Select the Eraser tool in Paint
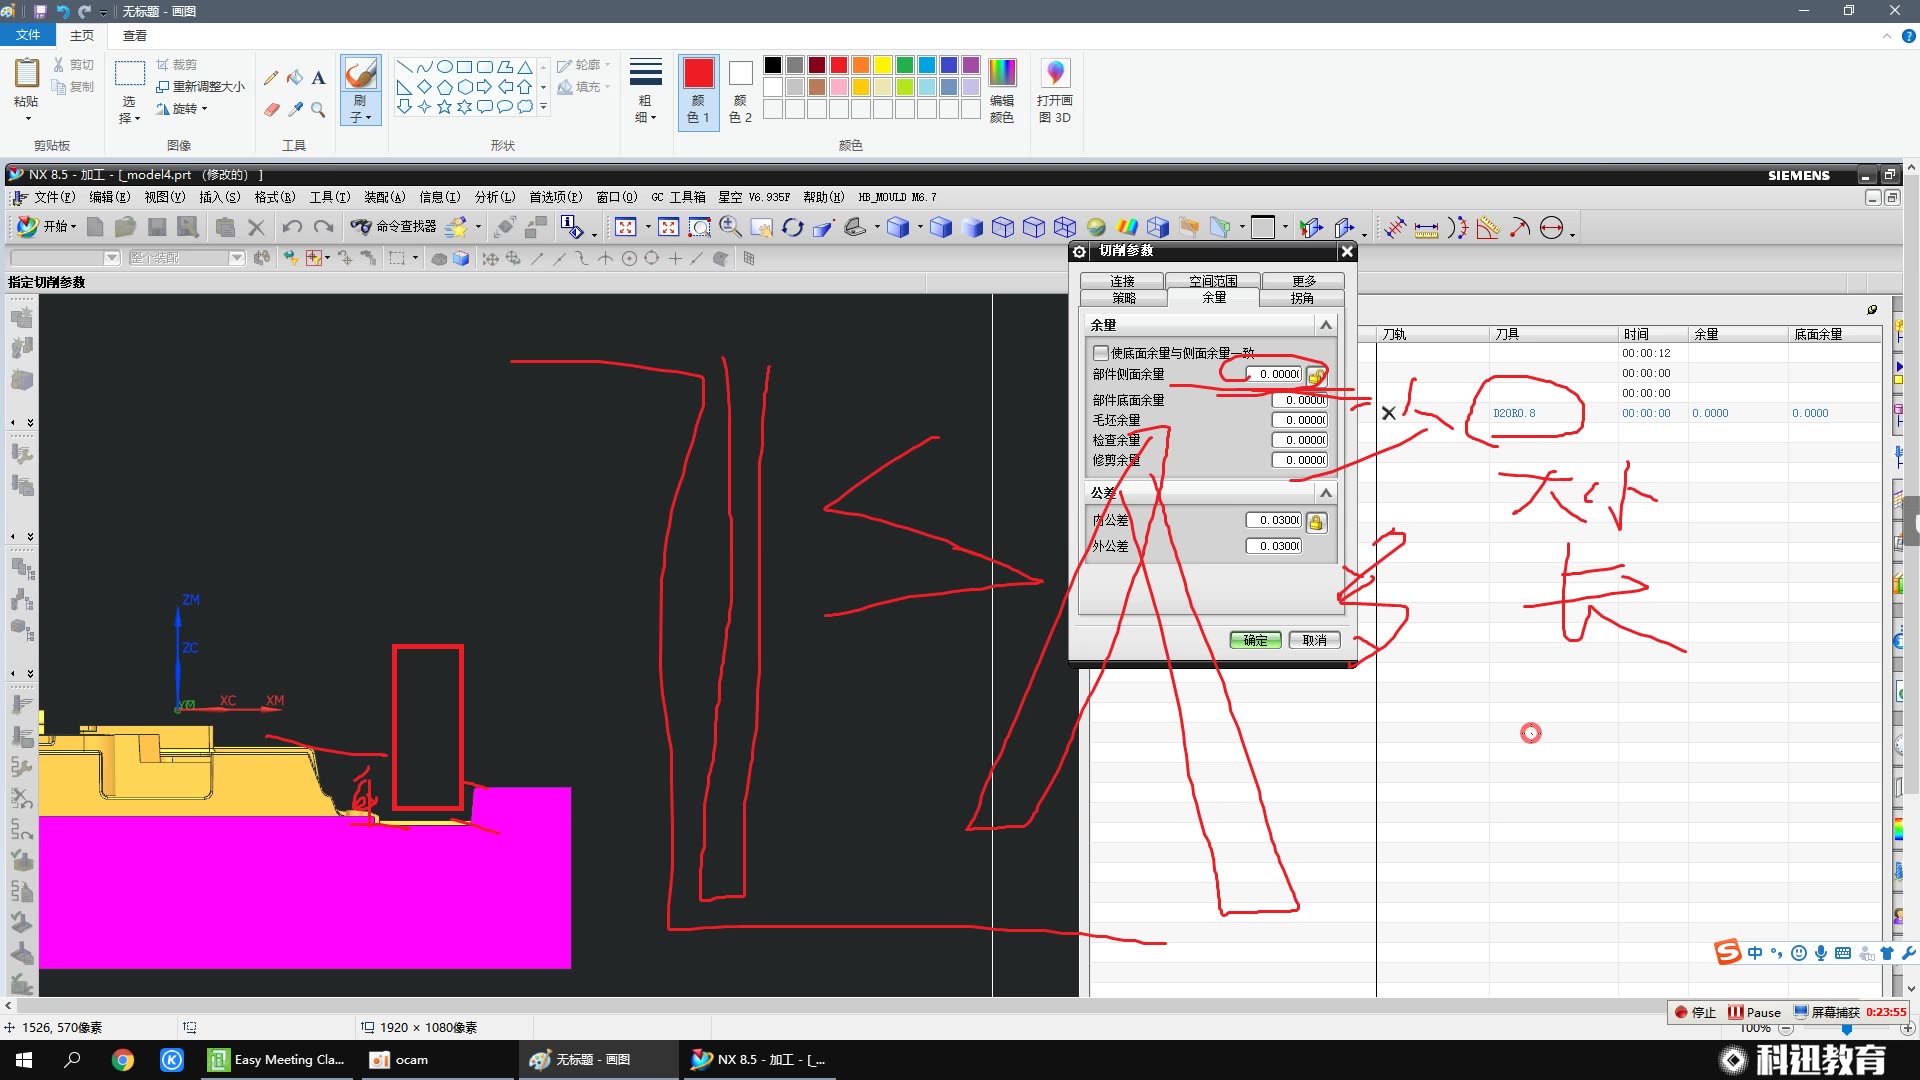Image resolution: width=1920 pixels, height=1080 pixels. [271, 109]
